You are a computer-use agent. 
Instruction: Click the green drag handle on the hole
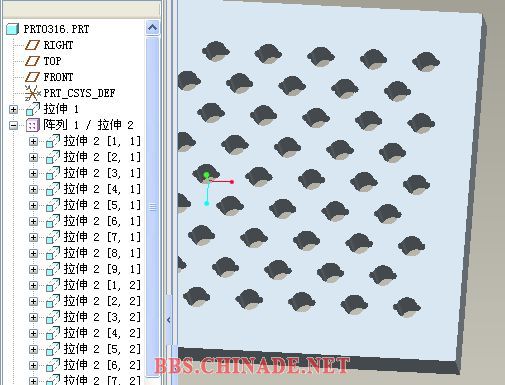click(206, 175)
